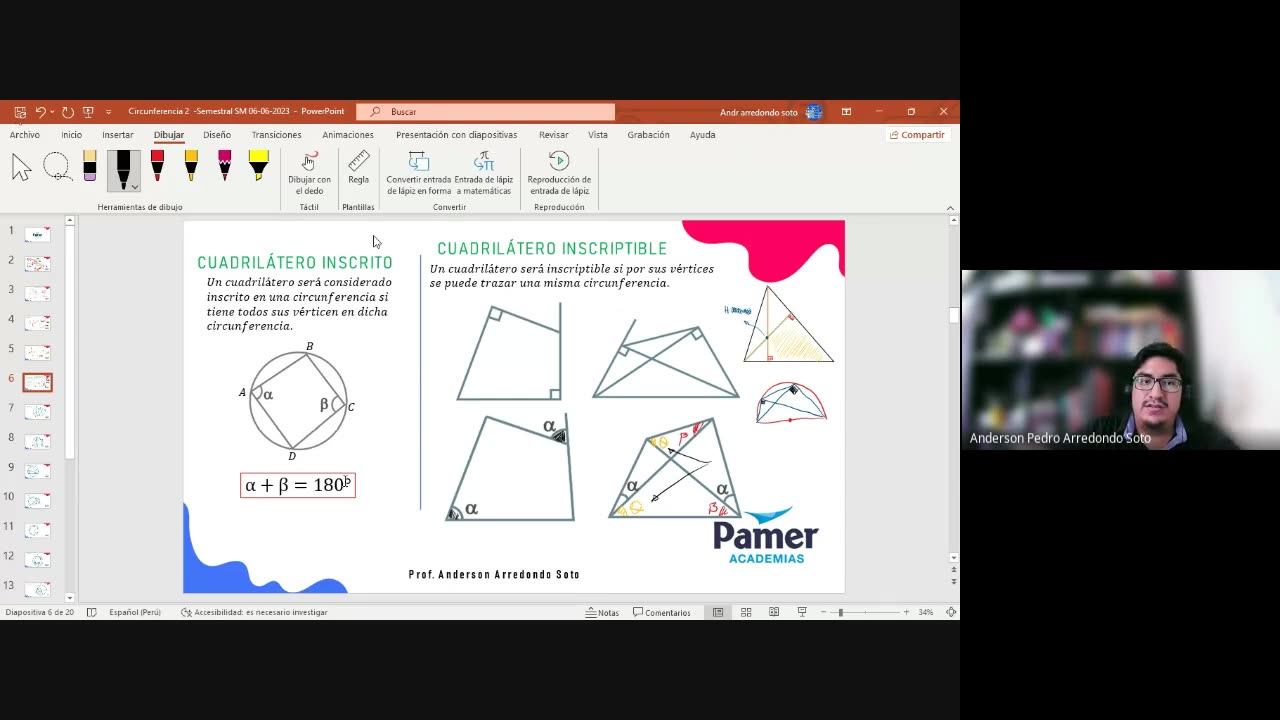This screenshot has height=720, width=1280.
Task: Open the Animaciones tab
Action: tap(348, 135)
